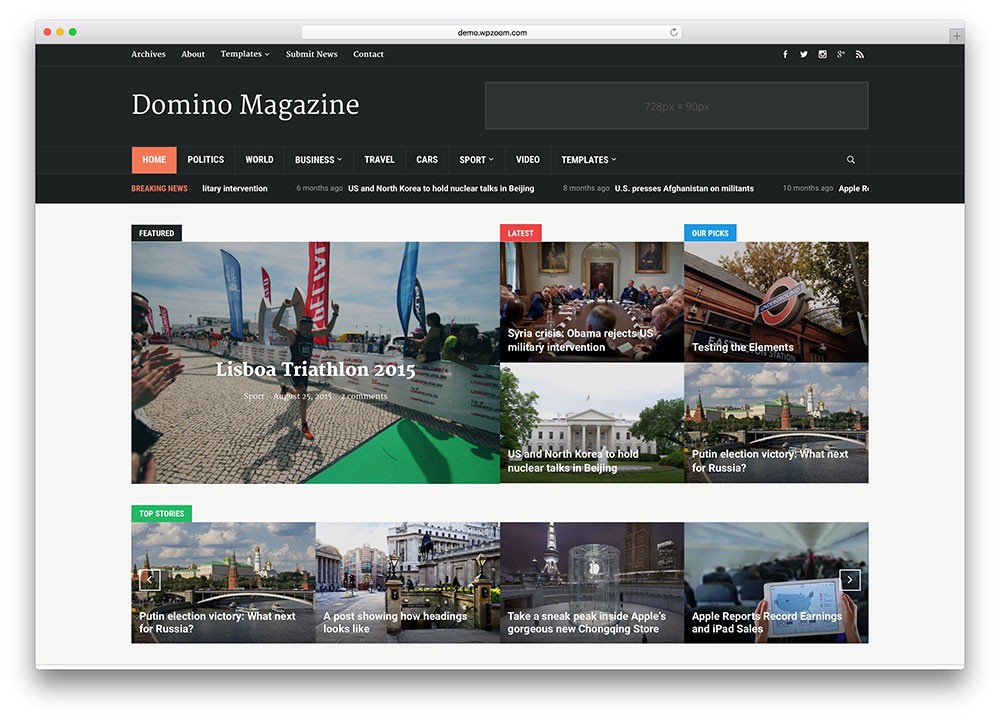The image size is (1000, 720).
Task: Open Syria crisis Obama article thumbnail
Action: pyautogui.click(x=592, y=302)
